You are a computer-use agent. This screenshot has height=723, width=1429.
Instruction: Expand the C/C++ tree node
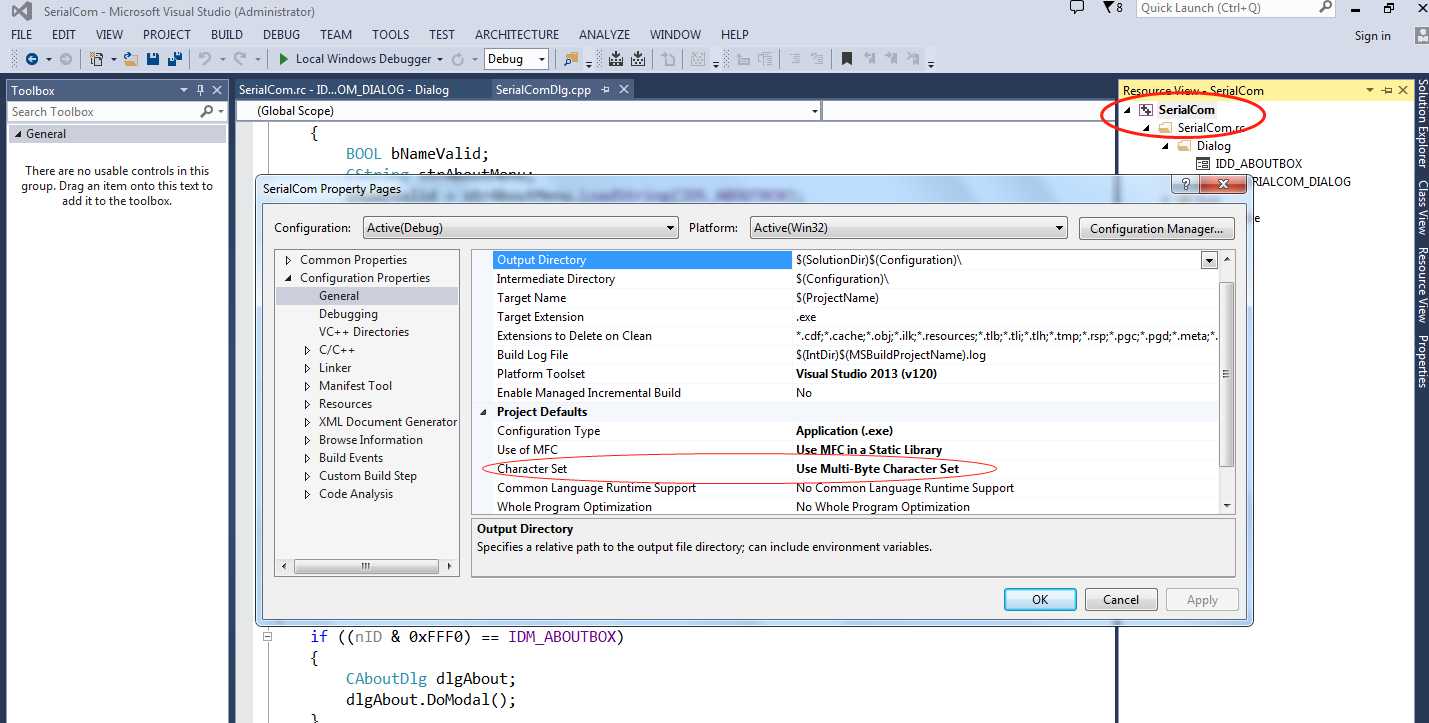(308, 350)
